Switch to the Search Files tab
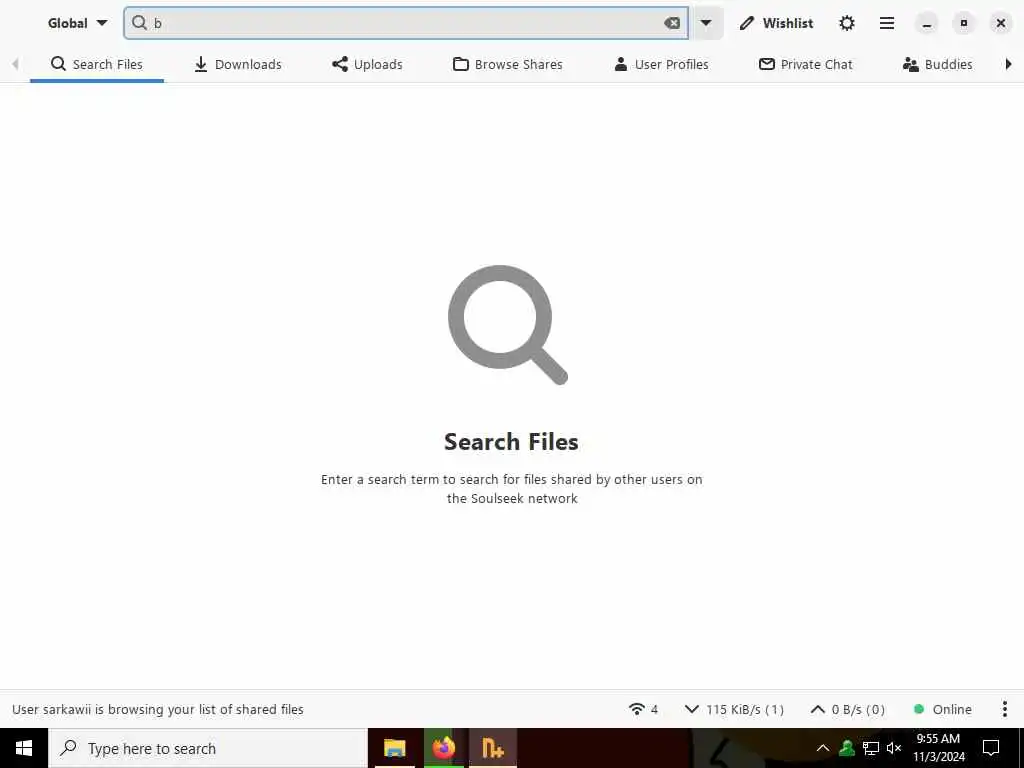The height and width of the screenshot is (768, 1024). point(97,64)
